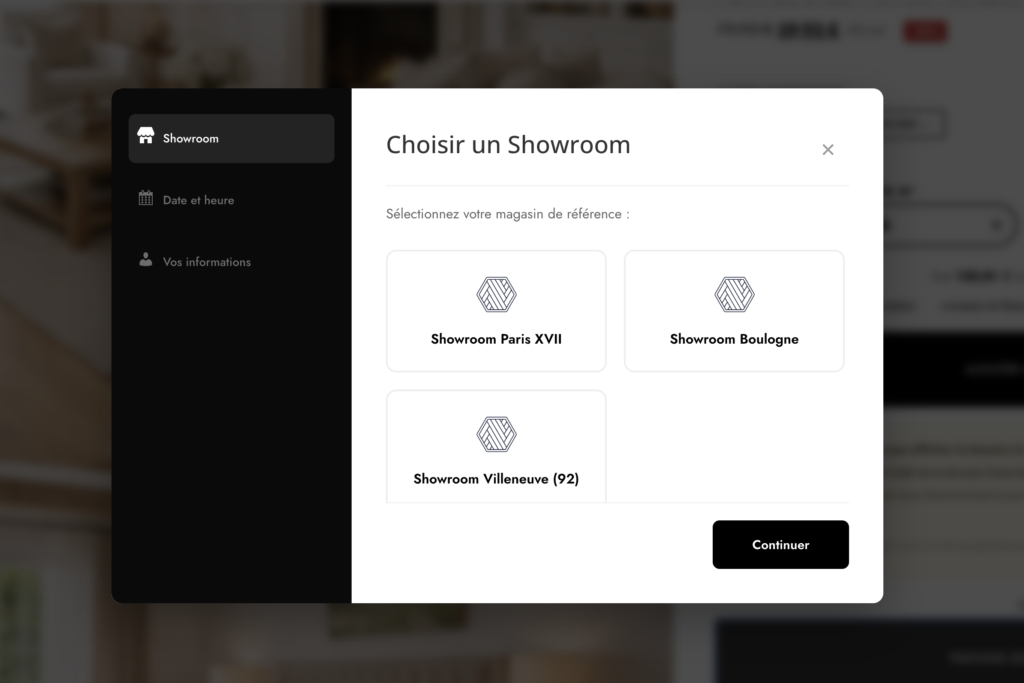This screenshot has width=1024, height=683.
Task: Click hexagon logo of Showroom Boulogne
Action: (x=734, y=294)
